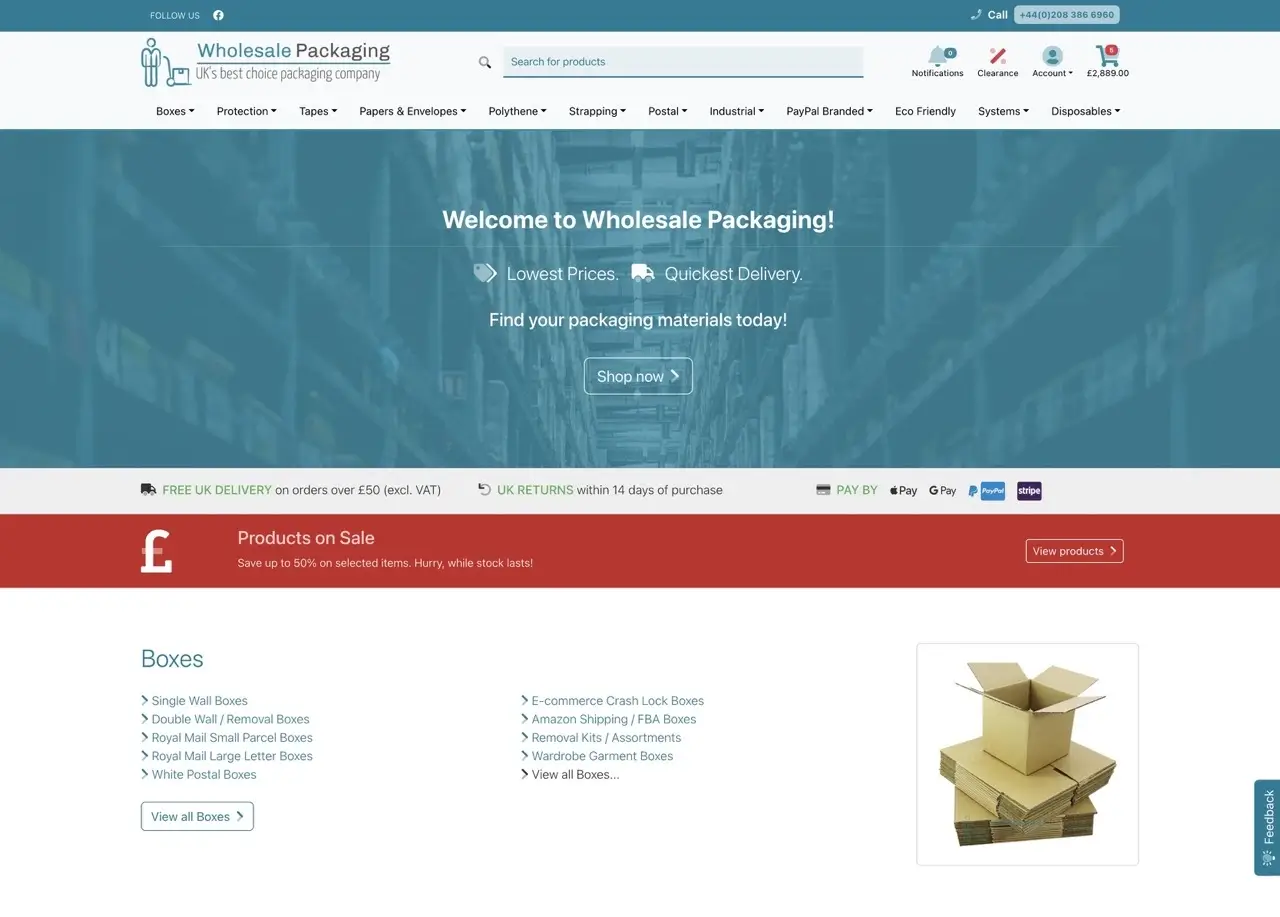
Task: Click the Facebook icon in top bar
Action: coord(218,15)
